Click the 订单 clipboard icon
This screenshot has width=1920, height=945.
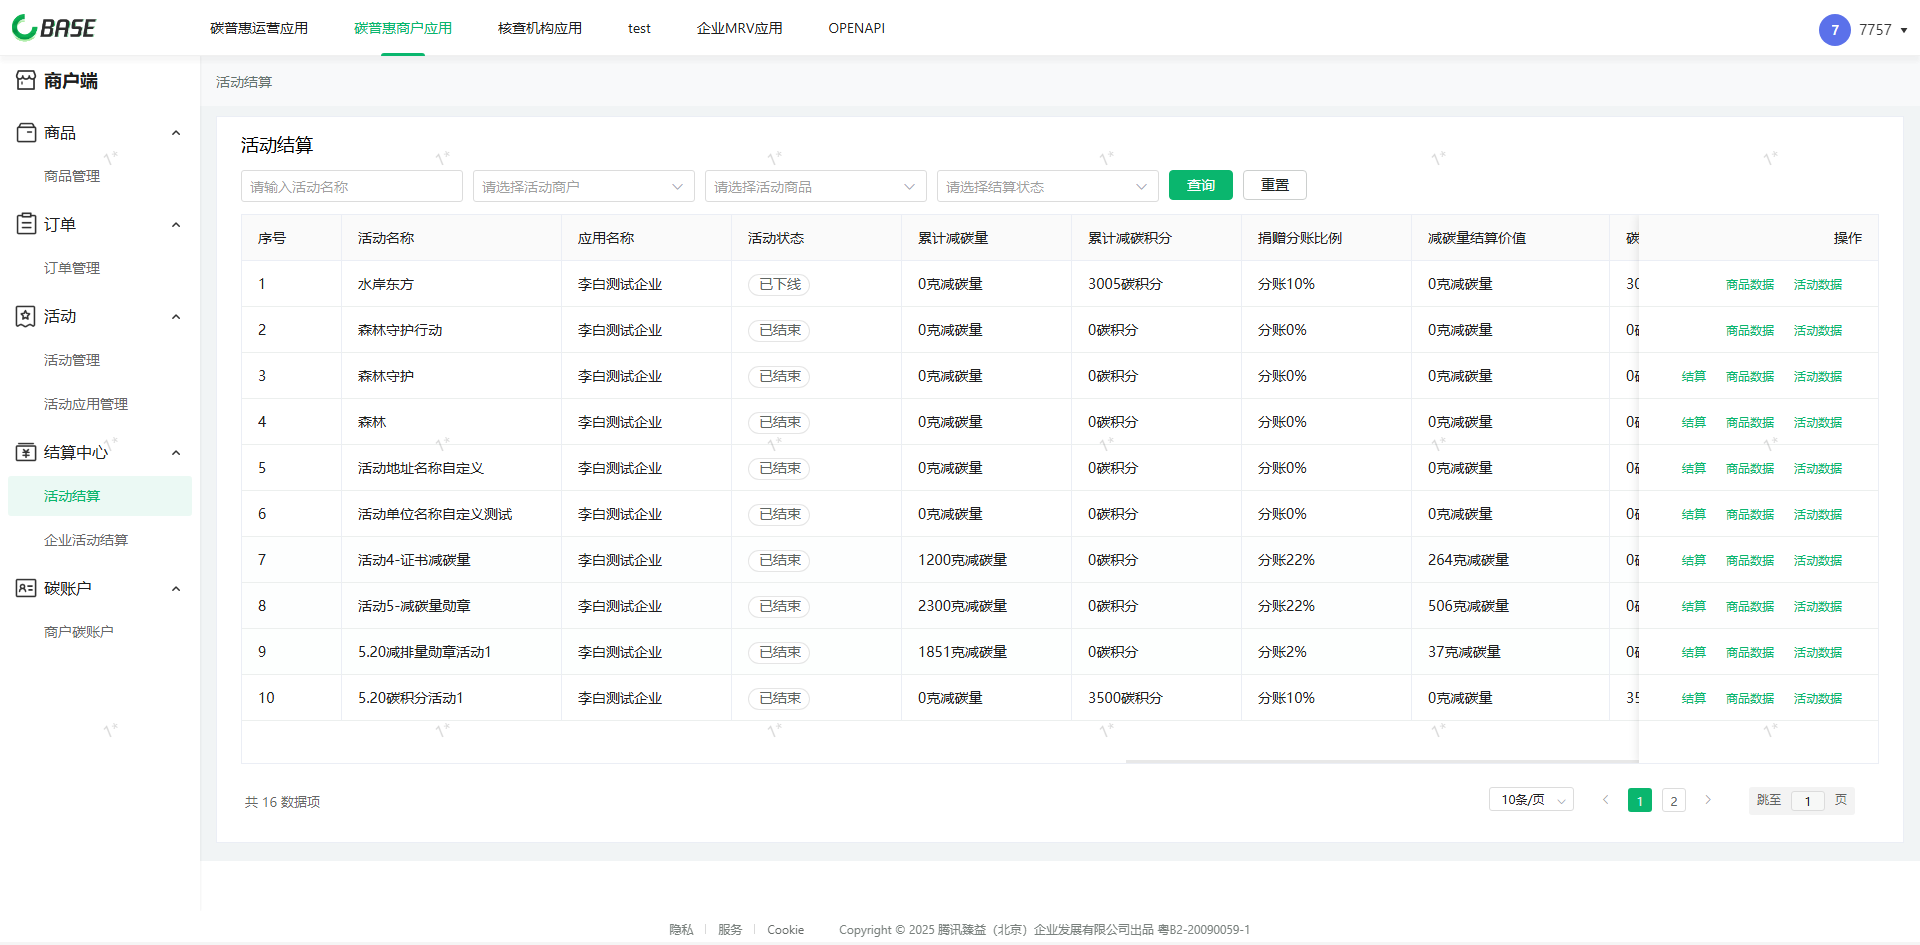[x=26, y=224]
